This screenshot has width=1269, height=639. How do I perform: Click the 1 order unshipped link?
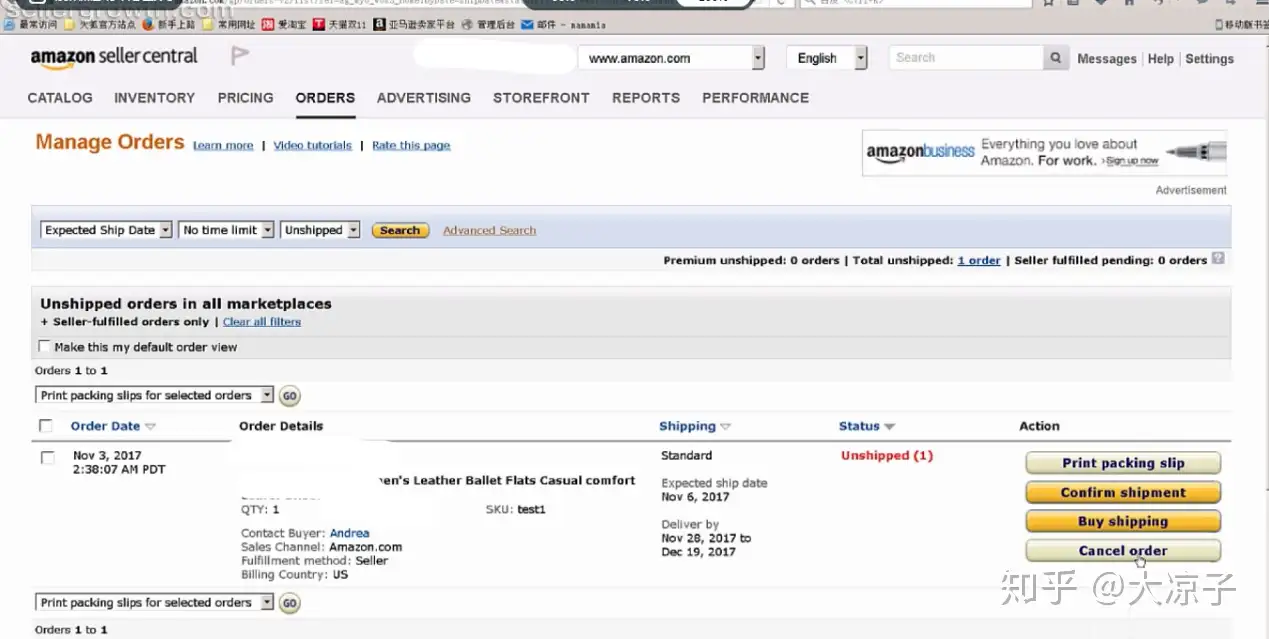coord(979,260)
